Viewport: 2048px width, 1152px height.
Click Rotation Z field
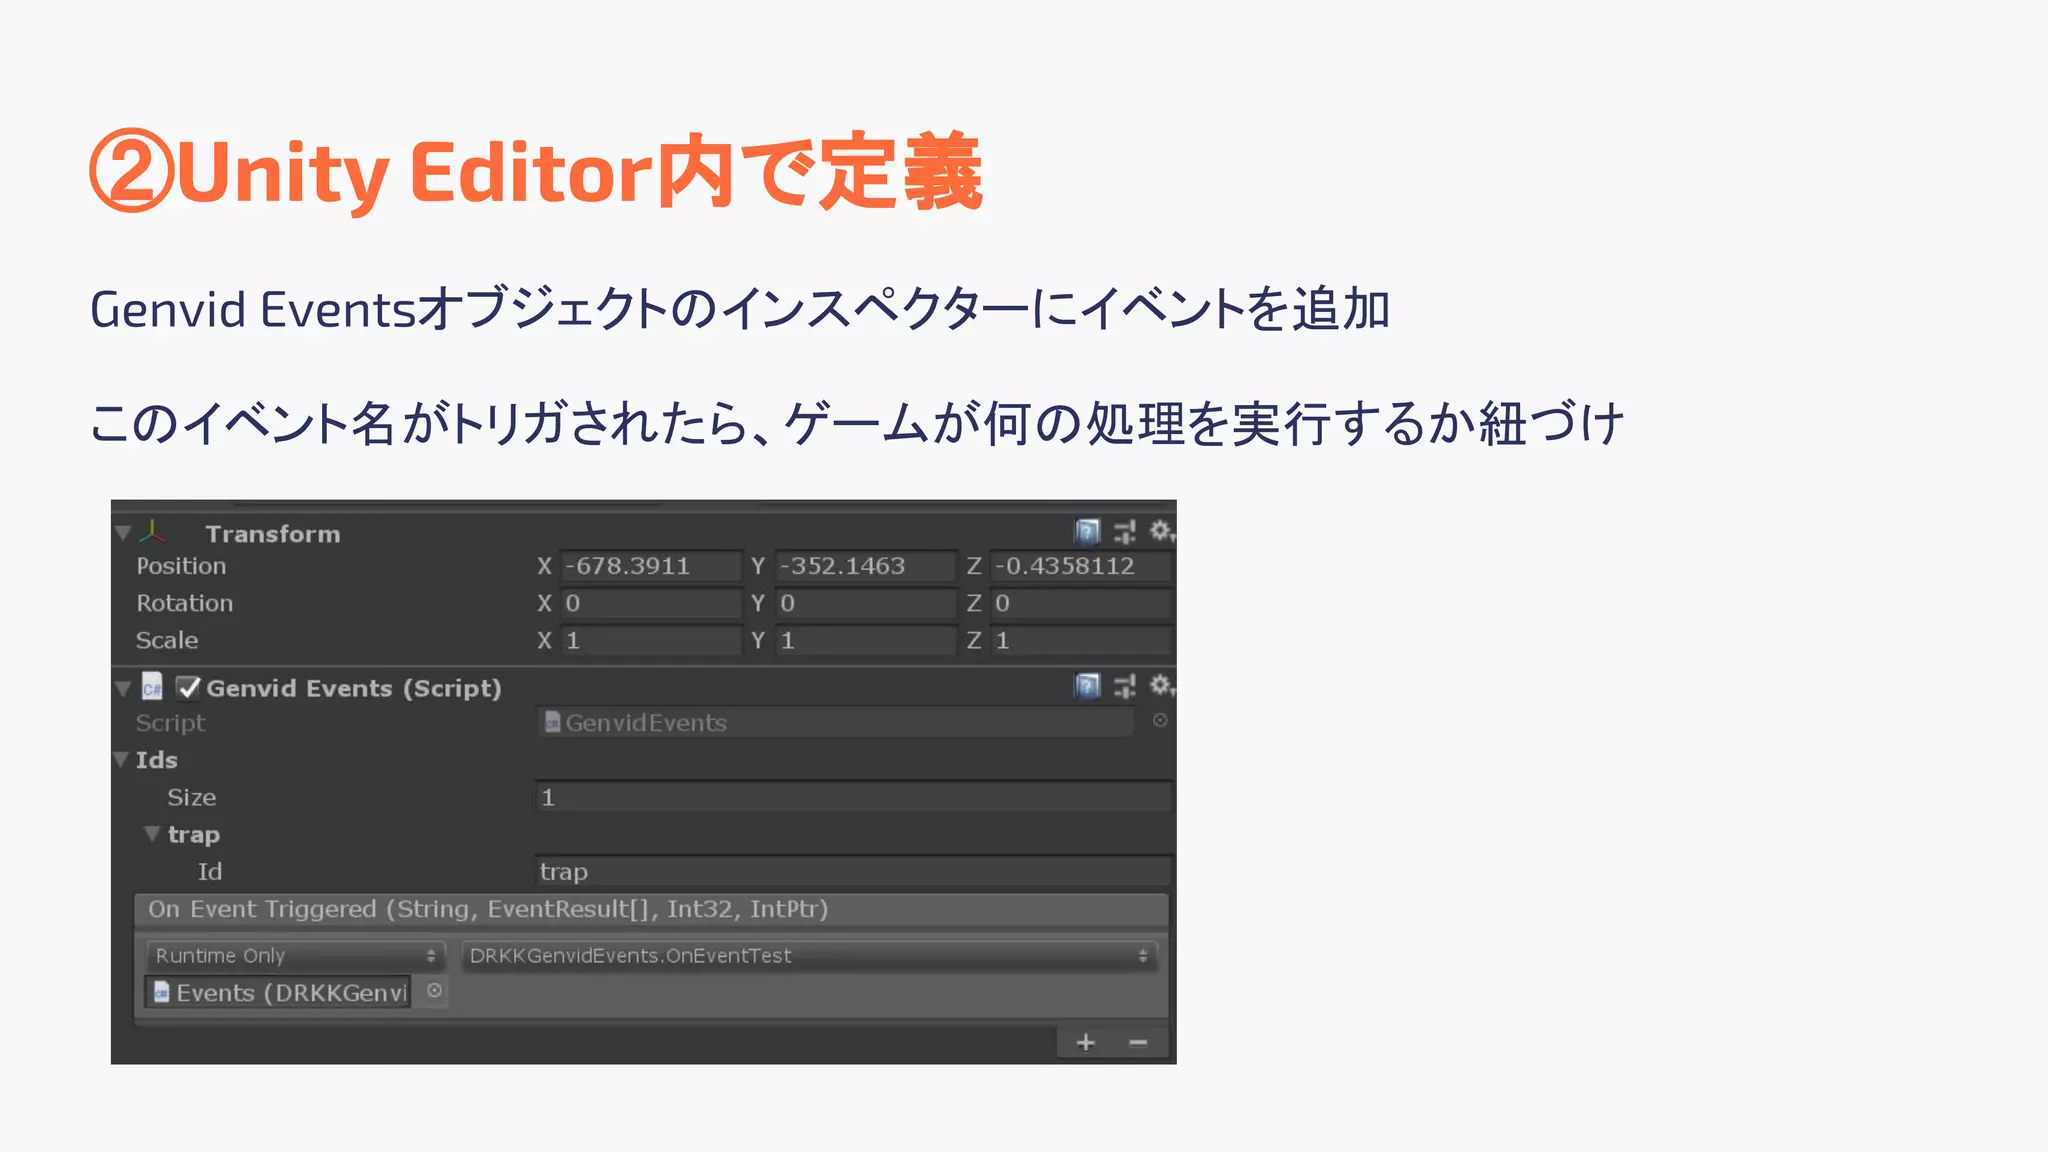1080,603
